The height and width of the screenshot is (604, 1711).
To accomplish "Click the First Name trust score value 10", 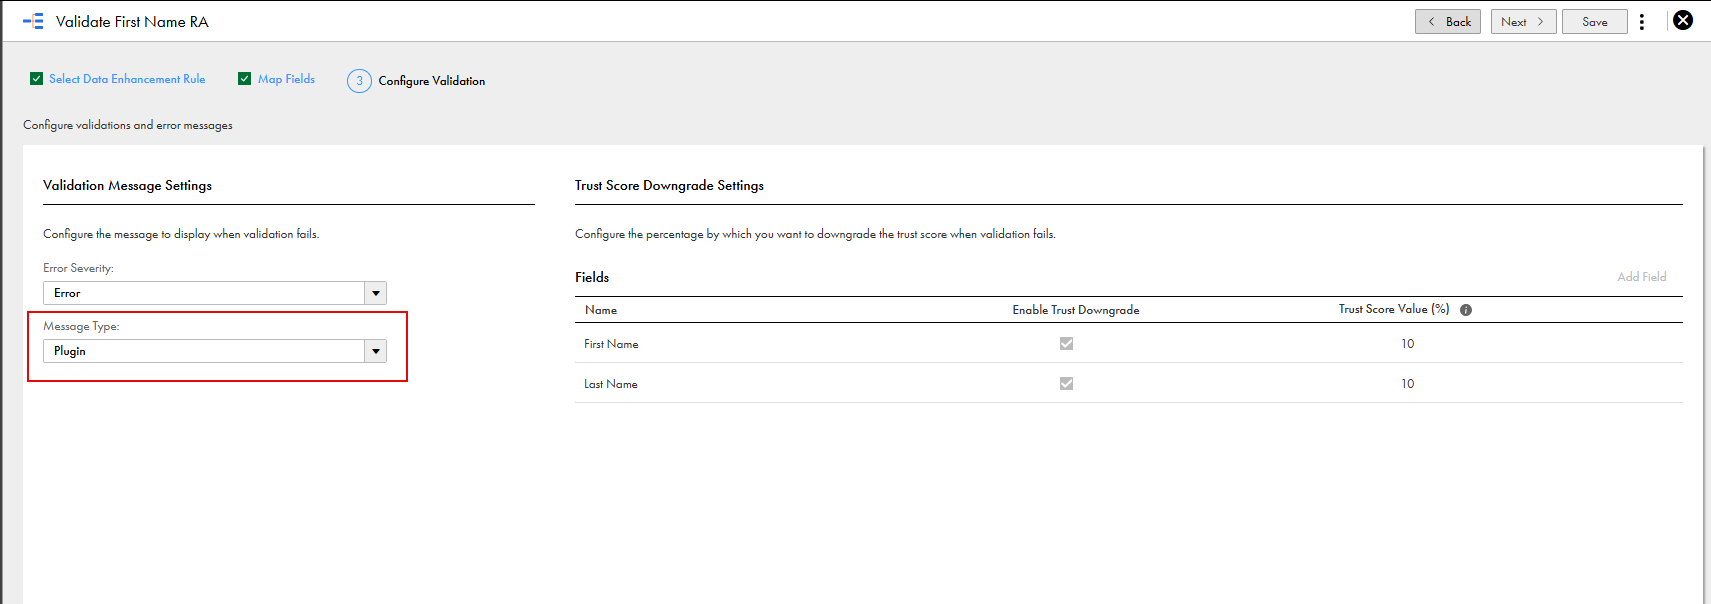I will 1407,344.
